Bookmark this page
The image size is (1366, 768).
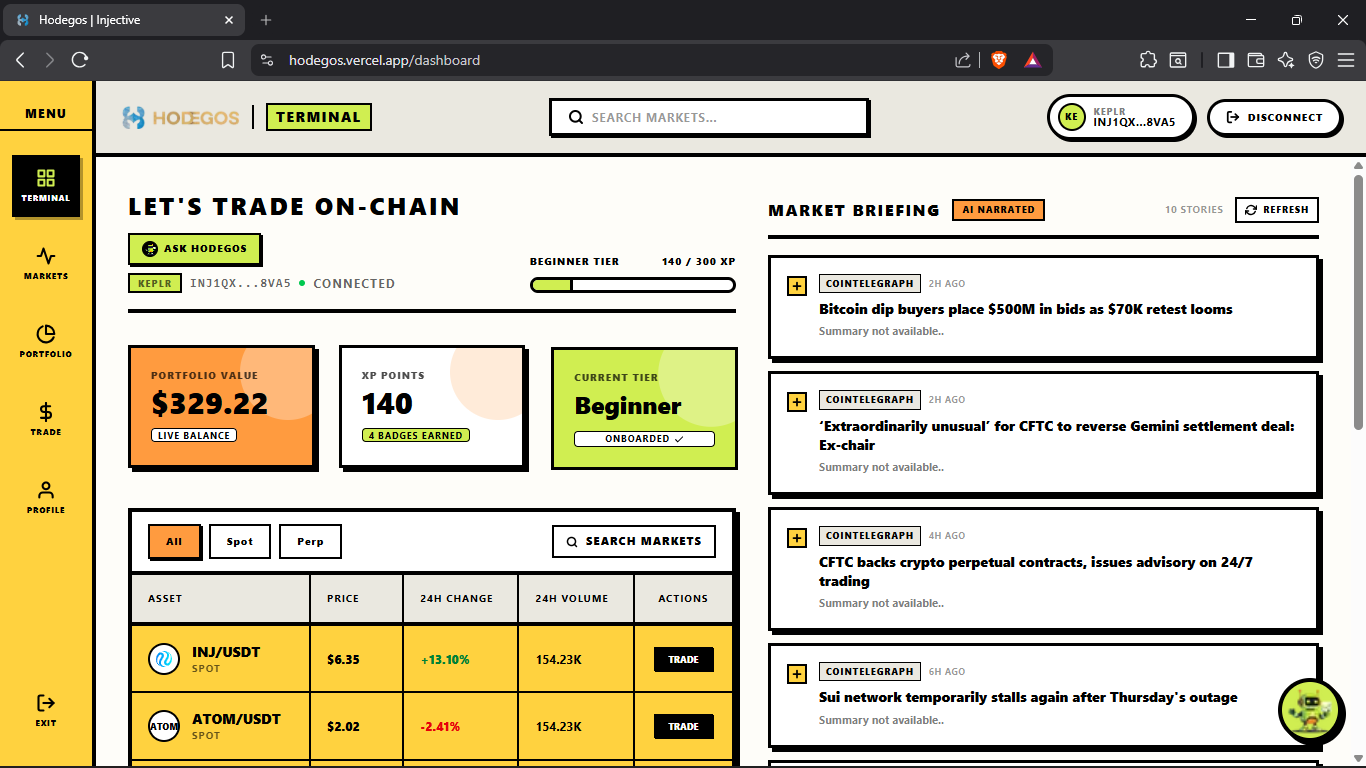[228, 60]
